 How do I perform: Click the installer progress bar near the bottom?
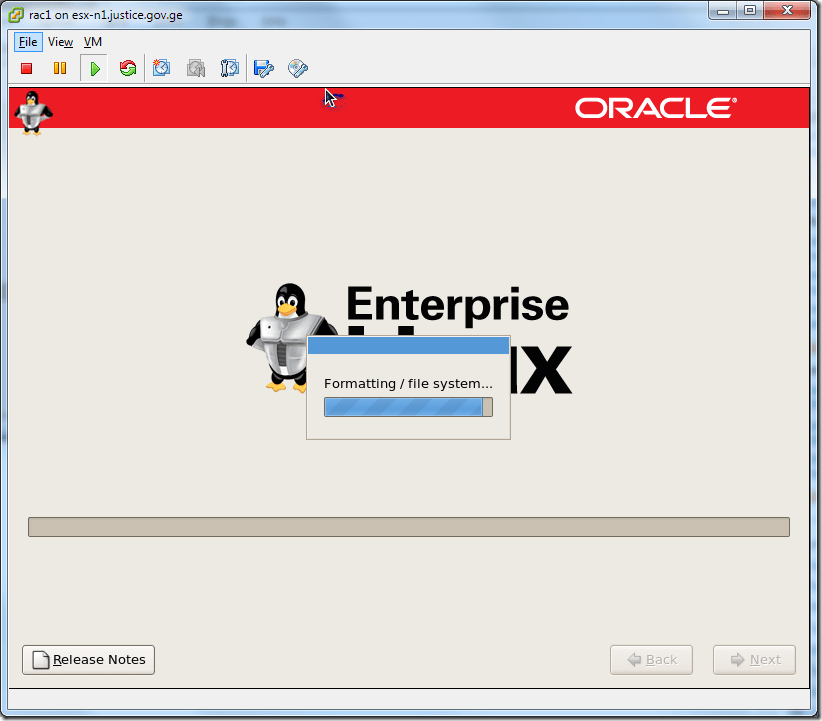(410, 524)
